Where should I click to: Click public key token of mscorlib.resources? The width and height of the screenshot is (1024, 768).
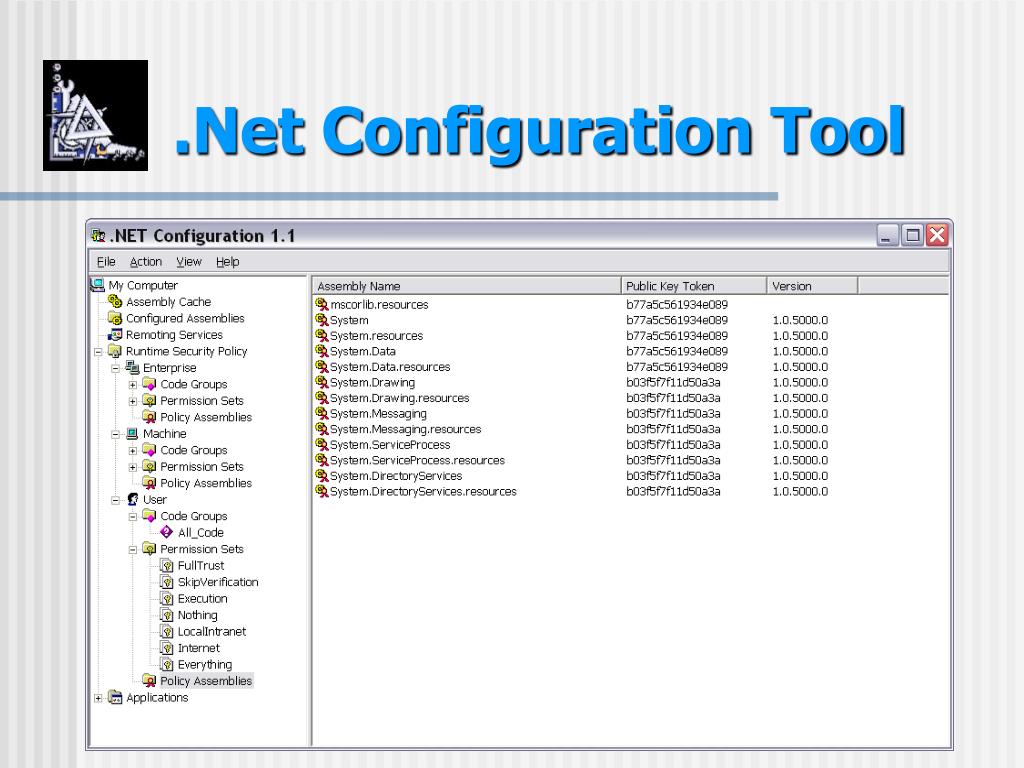677,304
